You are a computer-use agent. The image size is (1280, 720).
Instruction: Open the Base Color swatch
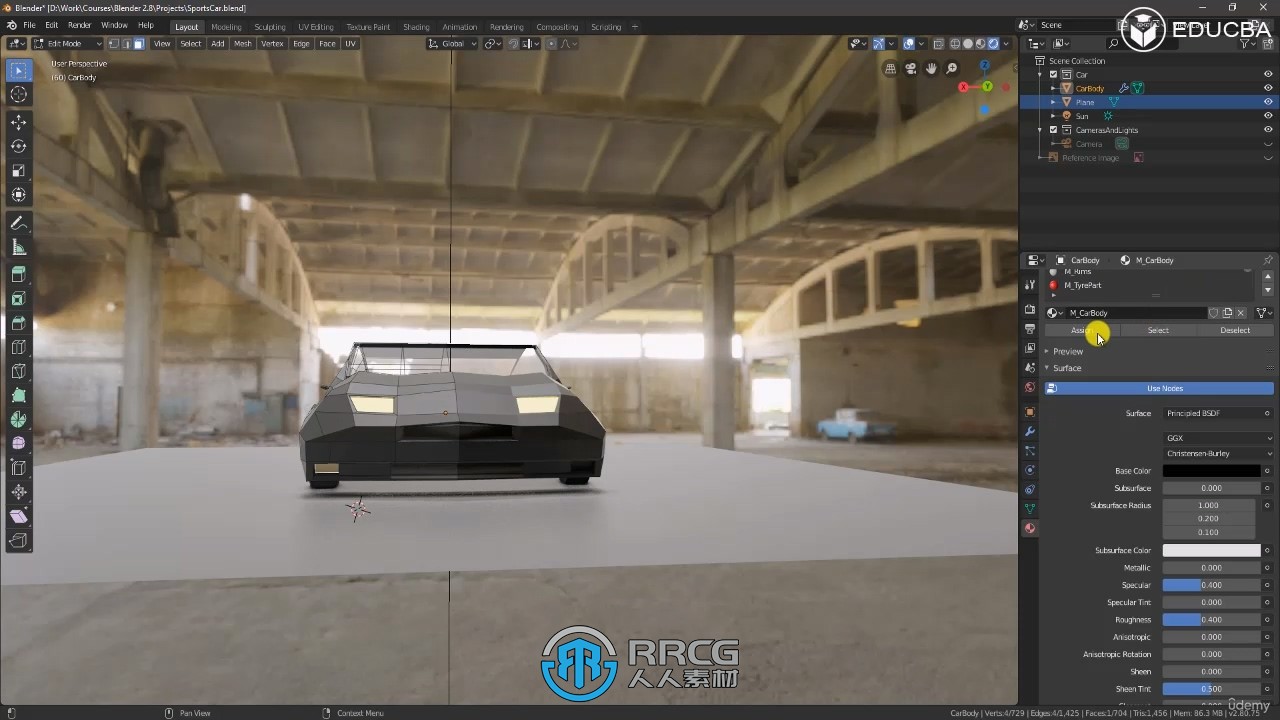tap(1212, 470)
